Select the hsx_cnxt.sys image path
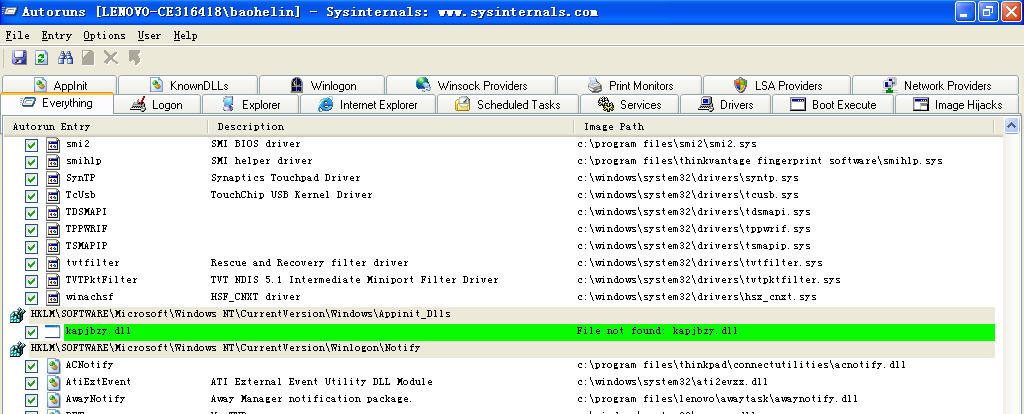This screenshot has height=414, width=1024. pyautogui.click(x=697, y=297)
